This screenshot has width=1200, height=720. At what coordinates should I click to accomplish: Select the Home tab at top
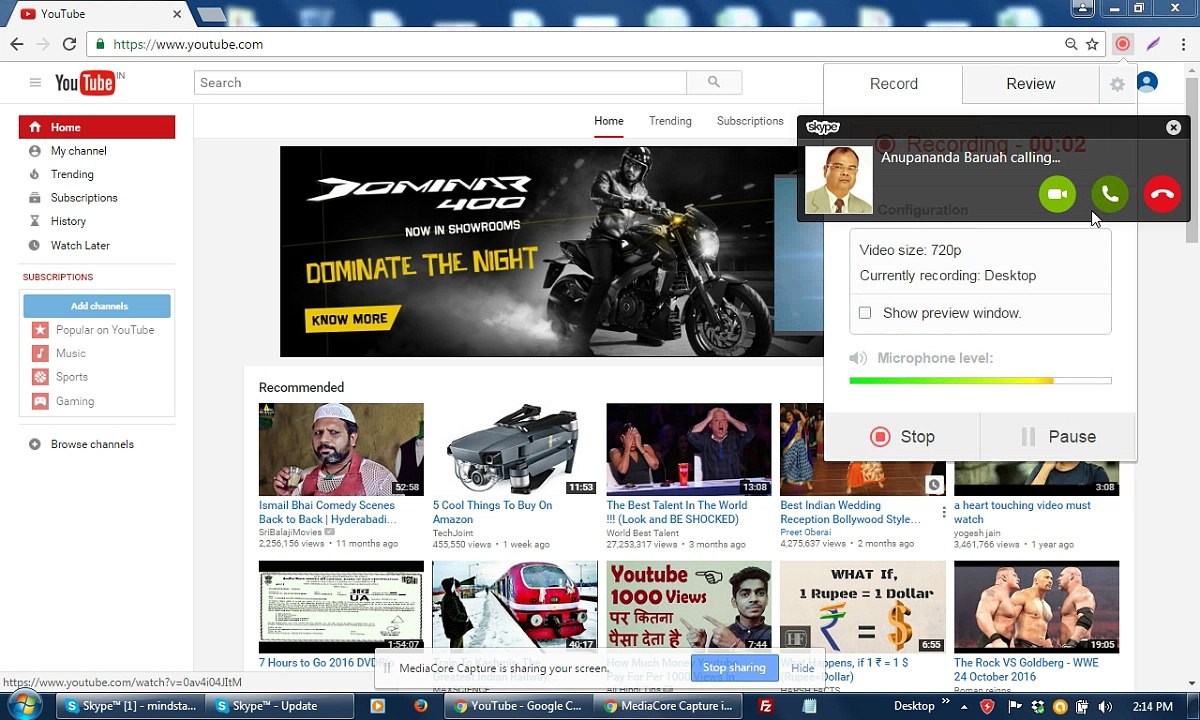[609, 121]
